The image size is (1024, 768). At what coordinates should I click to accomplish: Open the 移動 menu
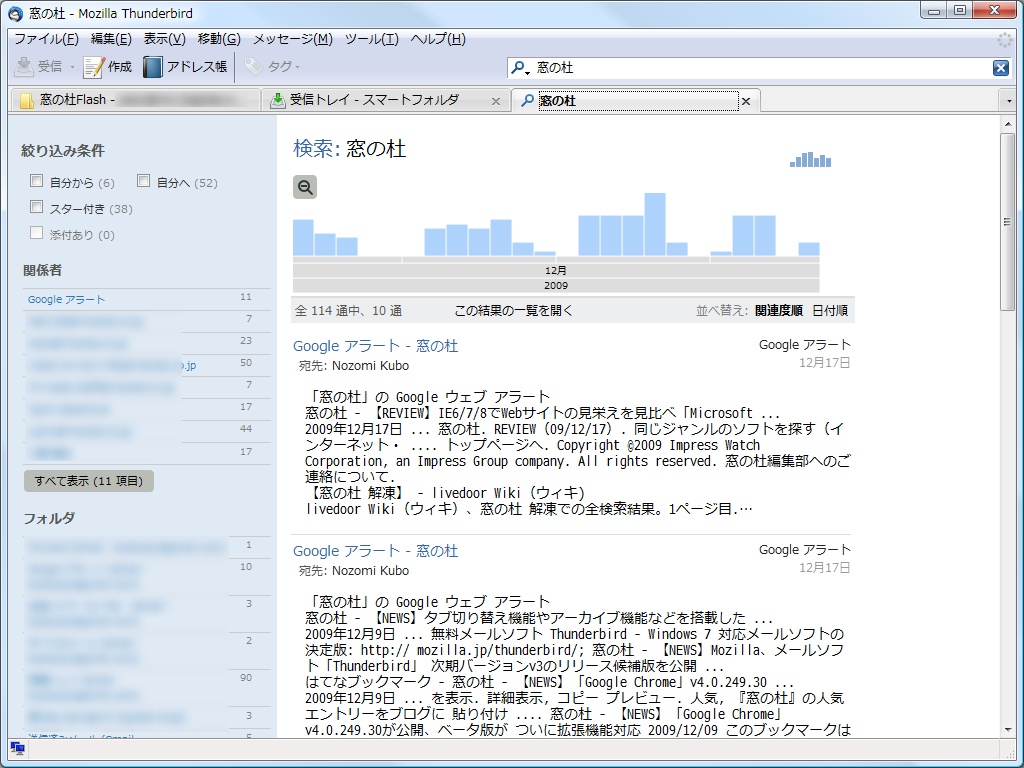219,39
